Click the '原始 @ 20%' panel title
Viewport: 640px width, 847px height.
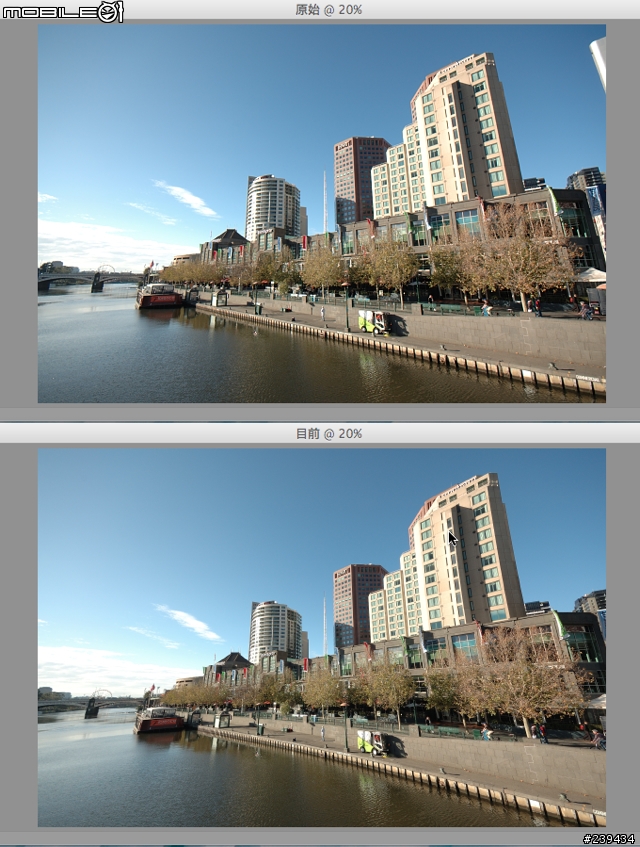[x=328, y=10]
